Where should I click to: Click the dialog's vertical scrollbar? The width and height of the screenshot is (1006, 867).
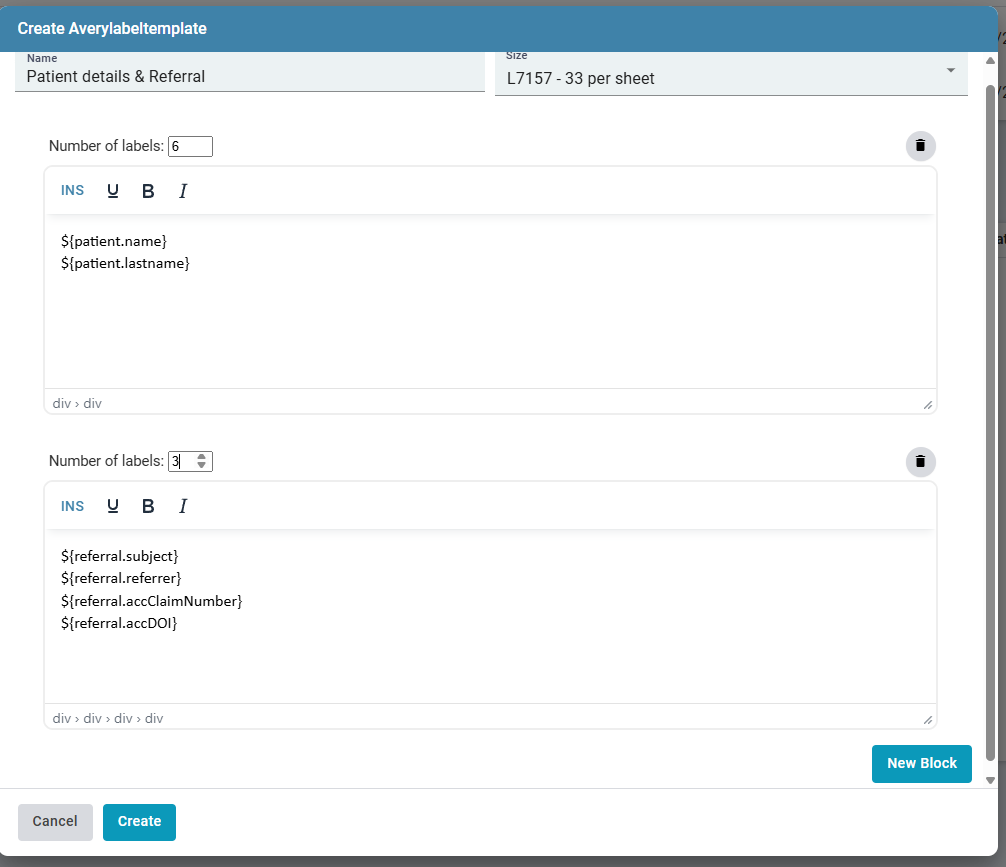coord(990,400)
